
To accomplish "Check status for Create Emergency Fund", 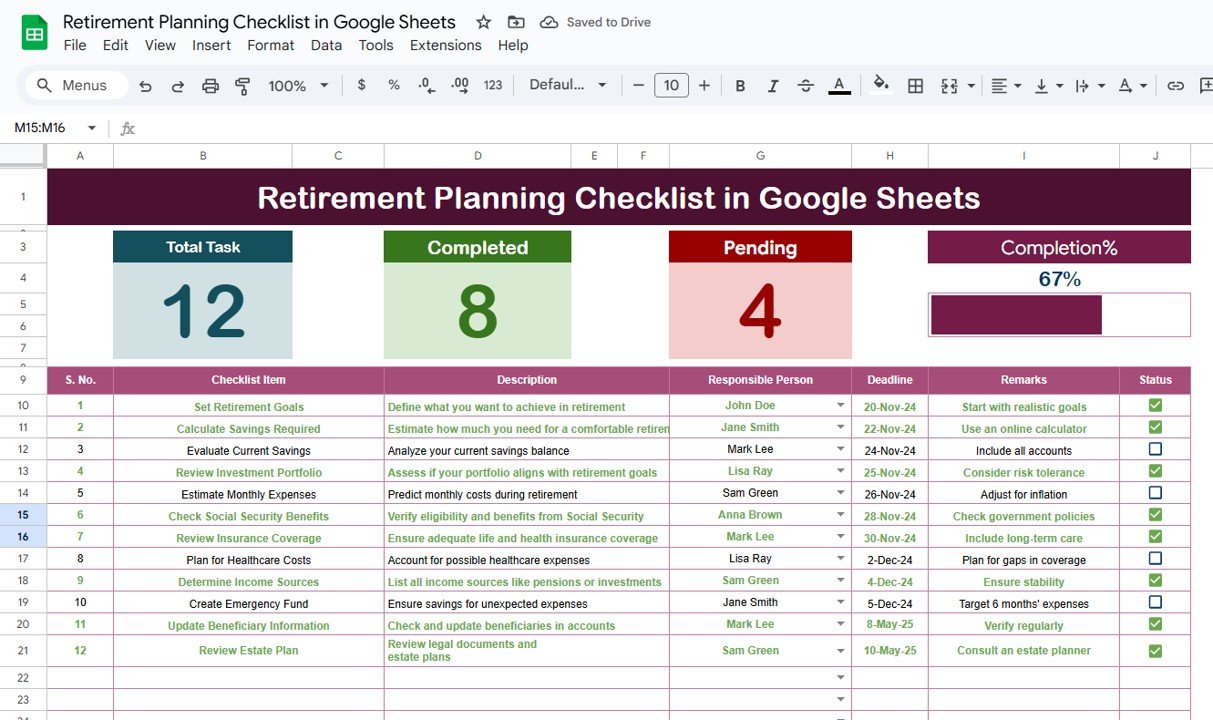I will (x=1155, y=603).
